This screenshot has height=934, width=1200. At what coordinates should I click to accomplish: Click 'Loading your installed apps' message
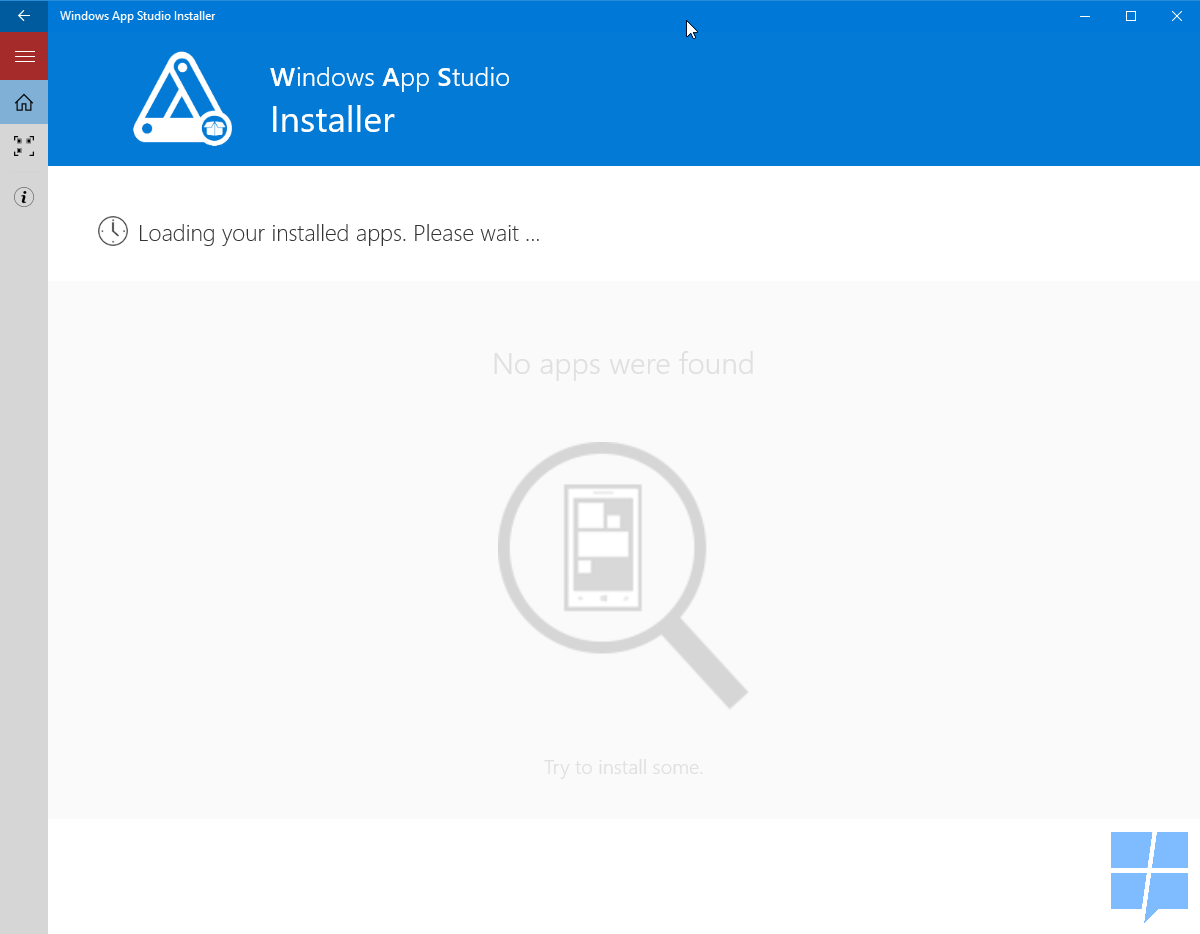[x=339, y=234]
